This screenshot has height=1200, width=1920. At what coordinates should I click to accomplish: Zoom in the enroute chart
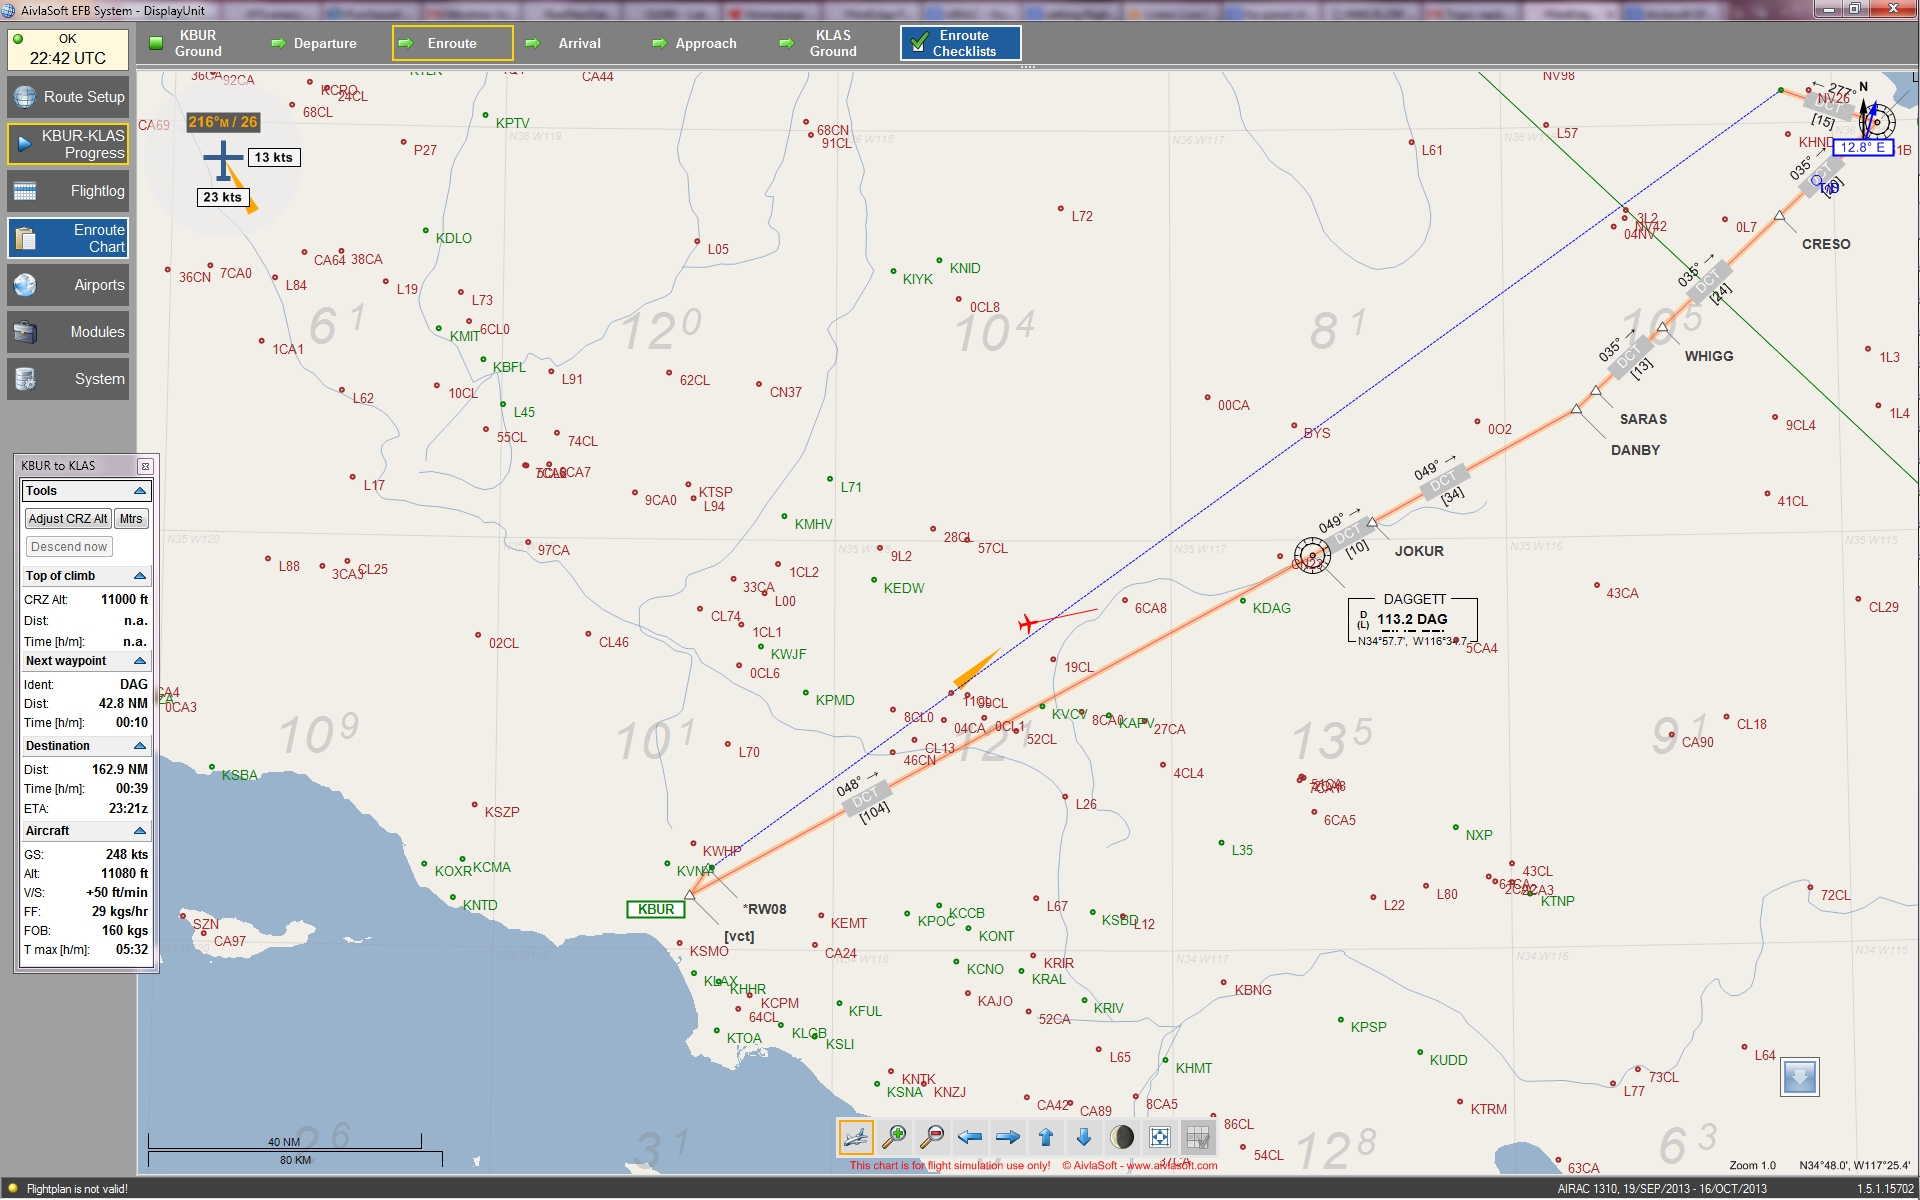[894, 1137]
